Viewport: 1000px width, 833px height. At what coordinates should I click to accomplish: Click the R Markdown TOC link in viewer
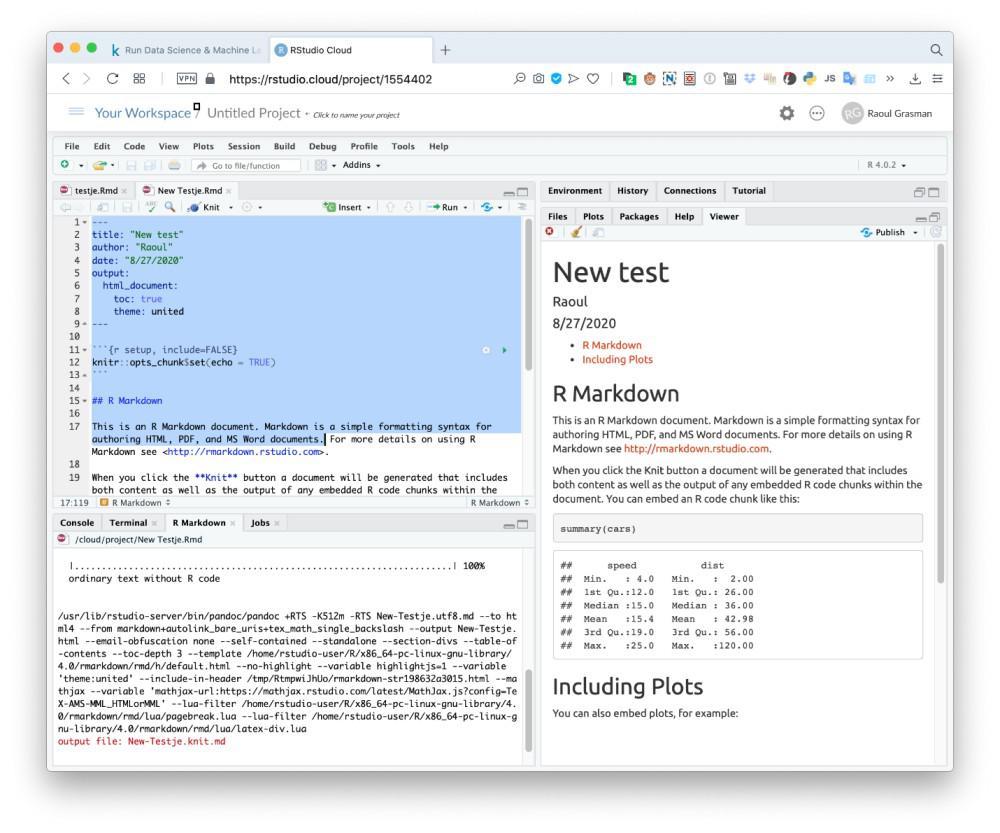tap(612, 345)
